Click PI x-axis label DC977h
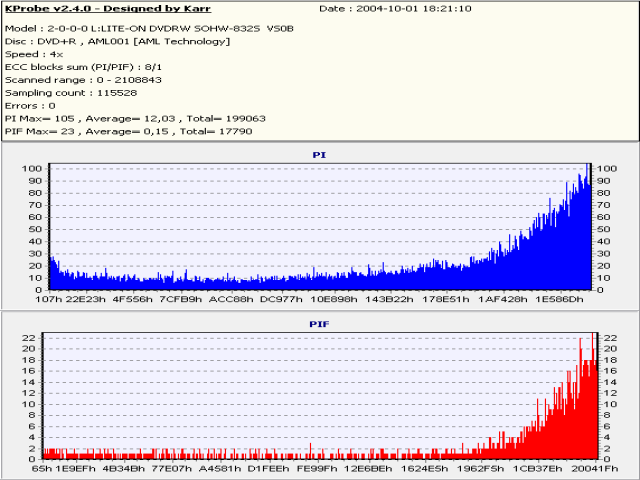This screenshot has height=480, width=640. (281, 299)
